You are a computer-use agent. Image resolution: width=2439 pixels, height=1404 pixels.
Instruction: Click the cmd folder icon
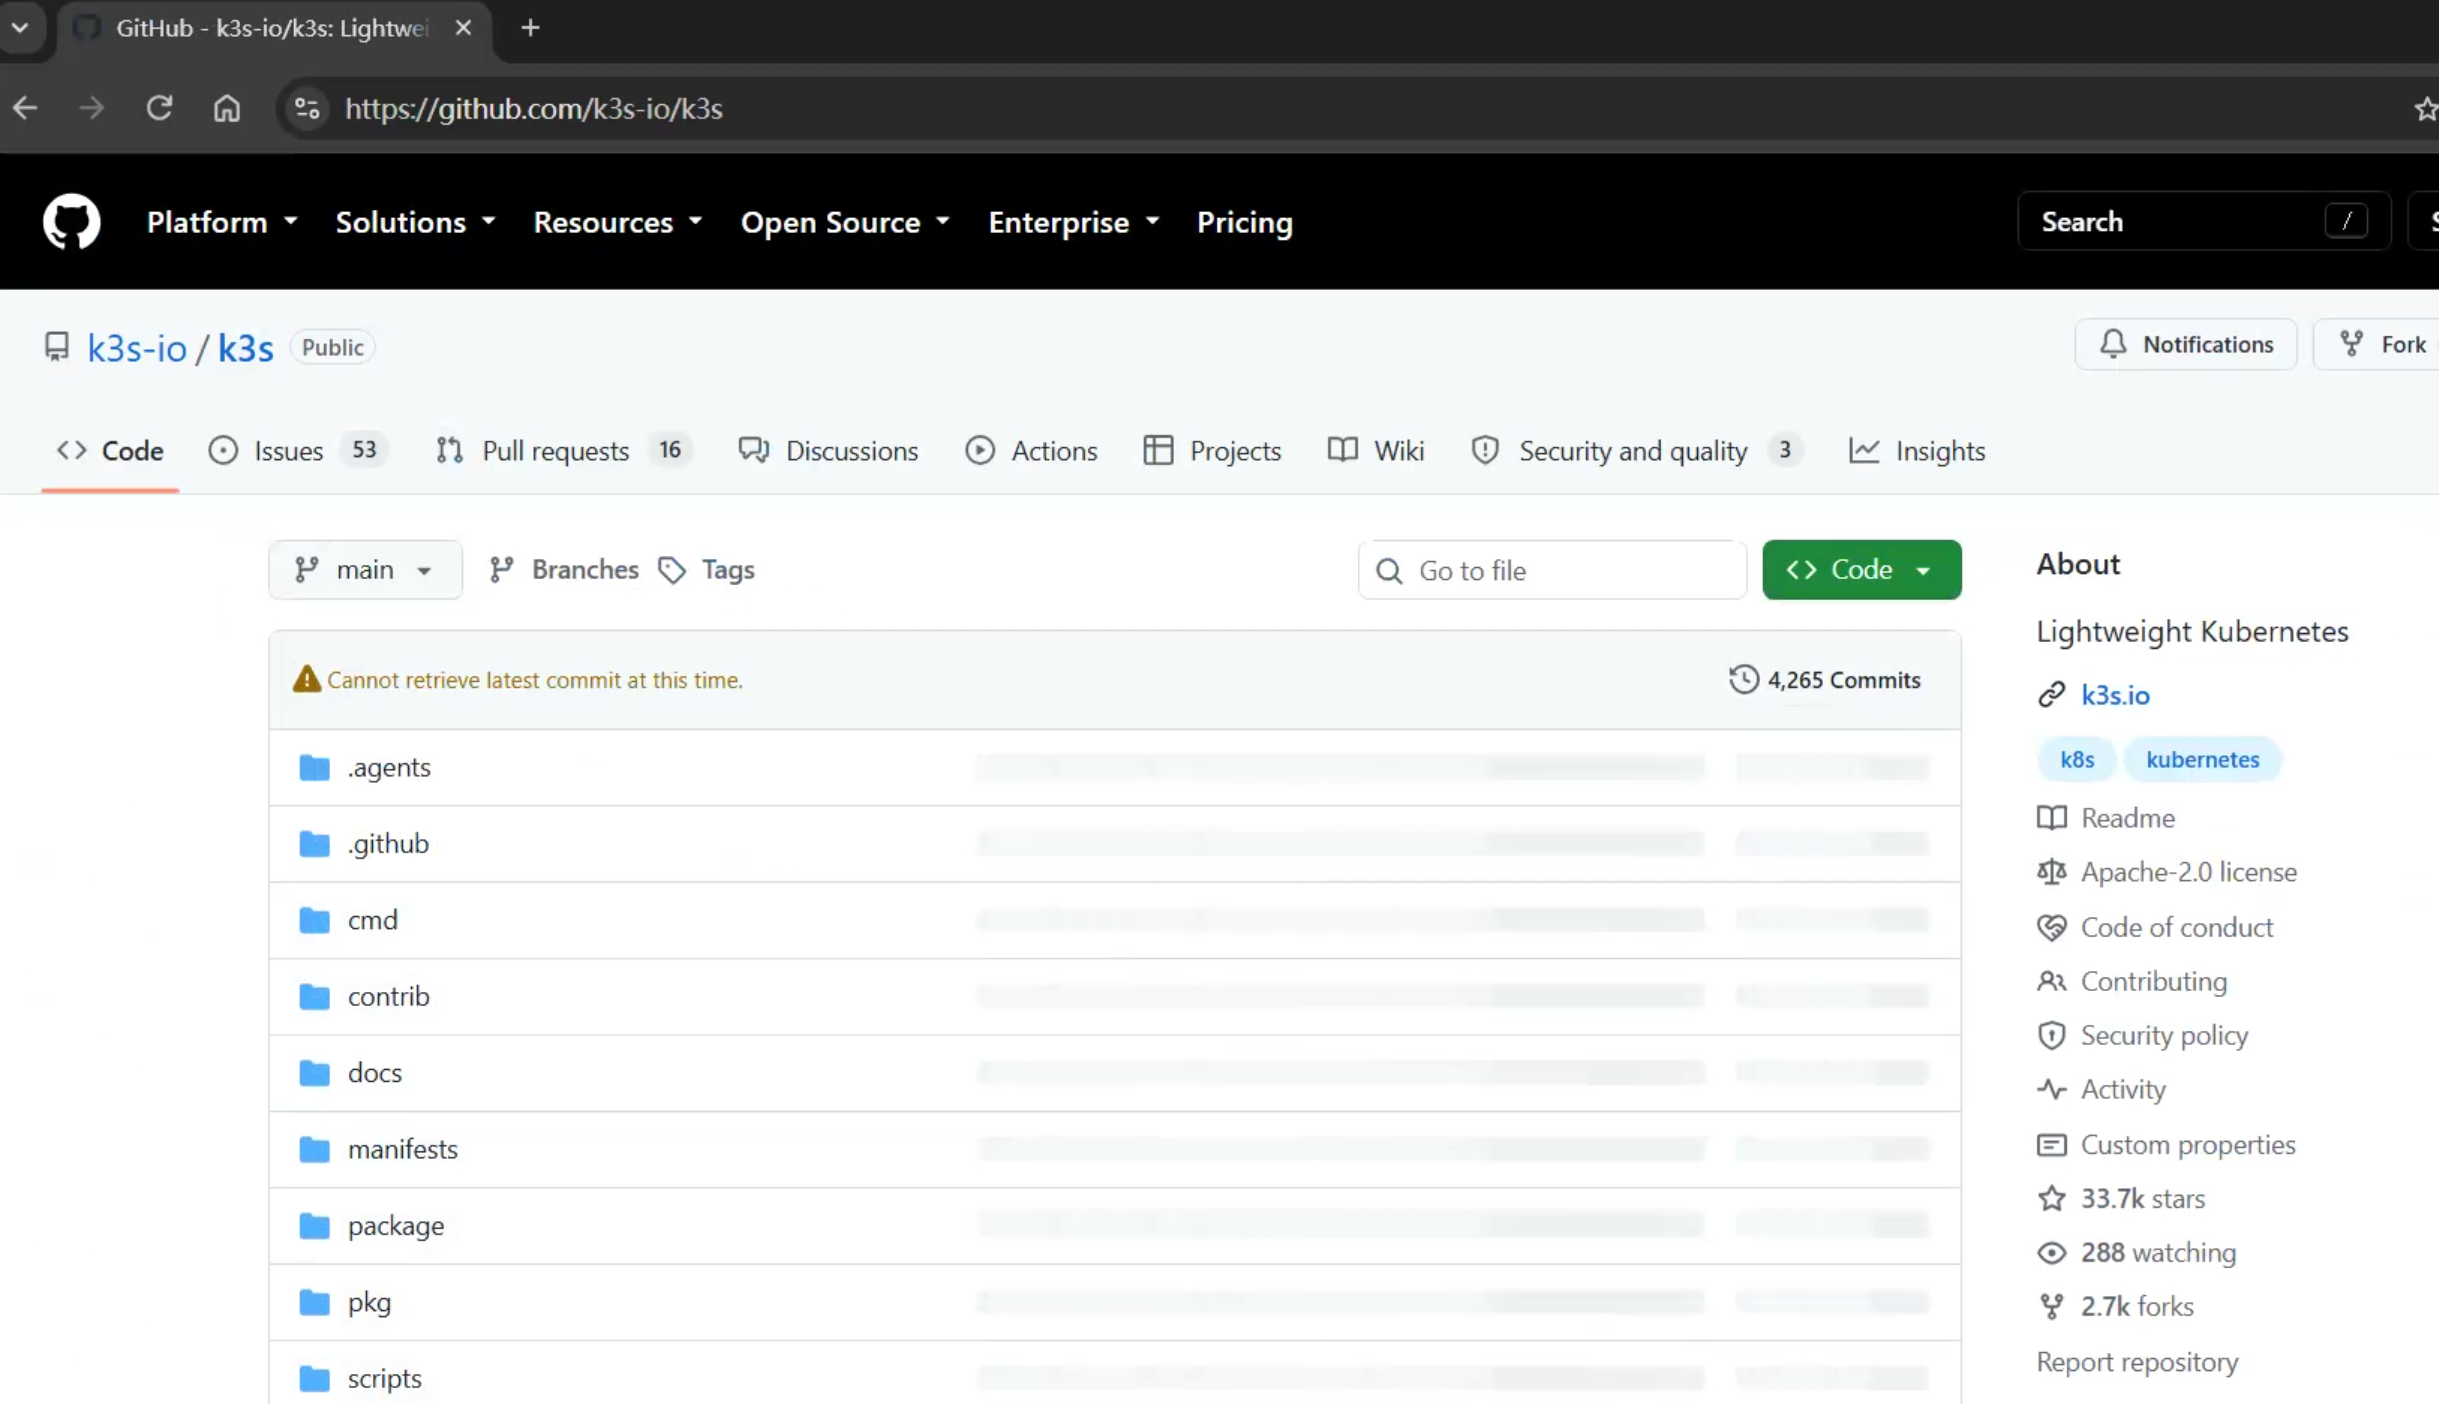point(314,920)
